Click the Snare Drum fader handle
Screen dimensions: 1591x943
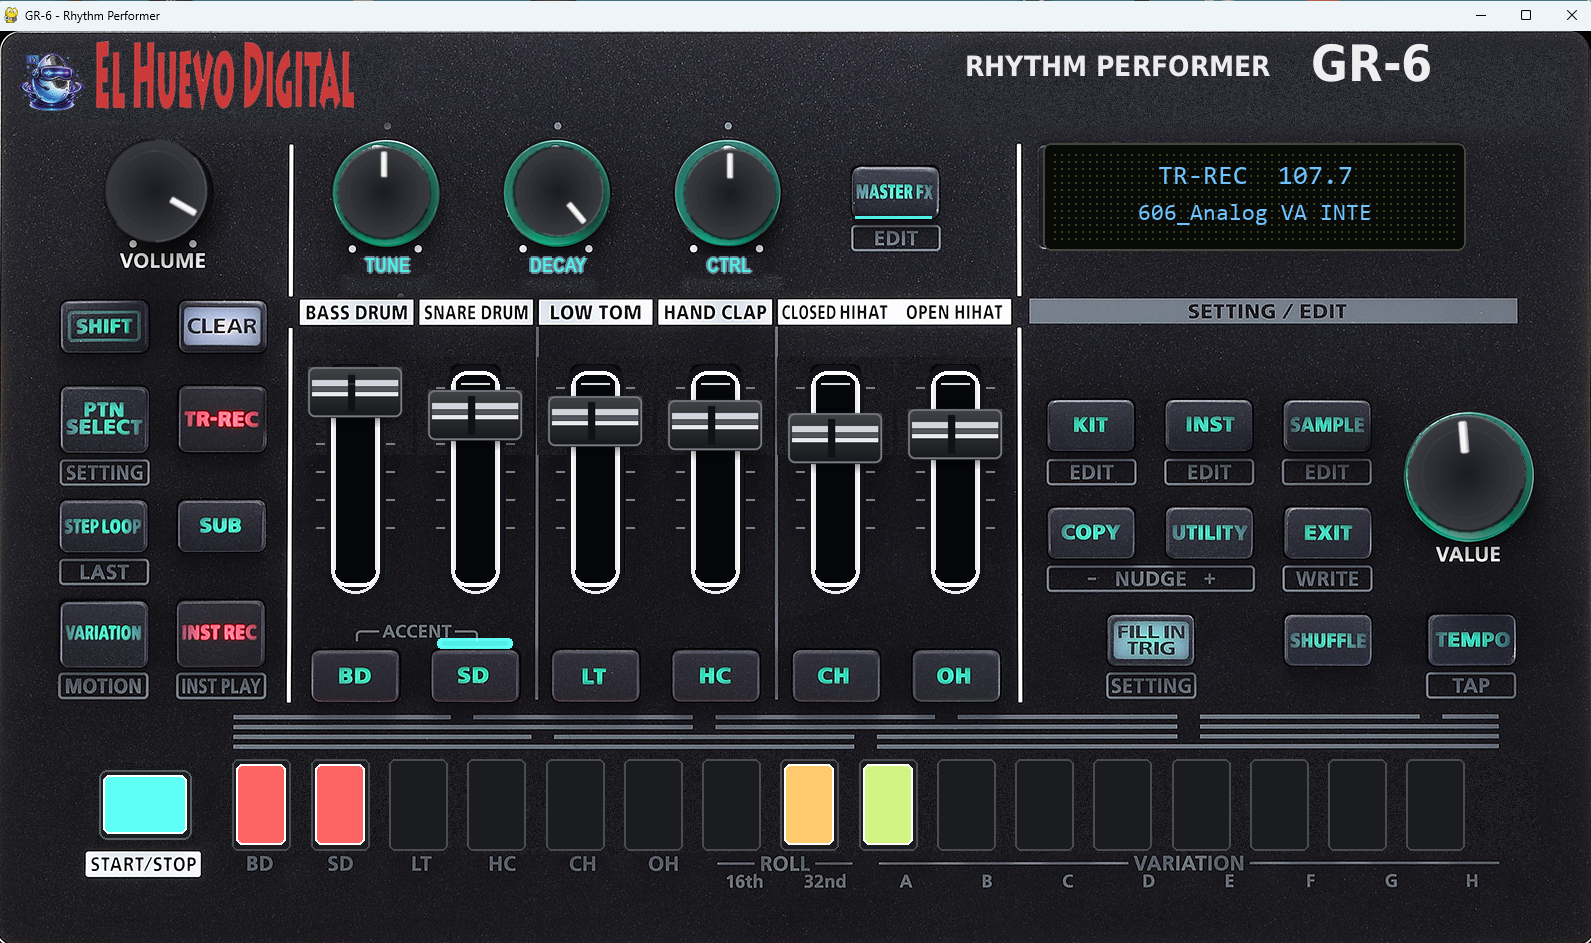click(475, 415)
